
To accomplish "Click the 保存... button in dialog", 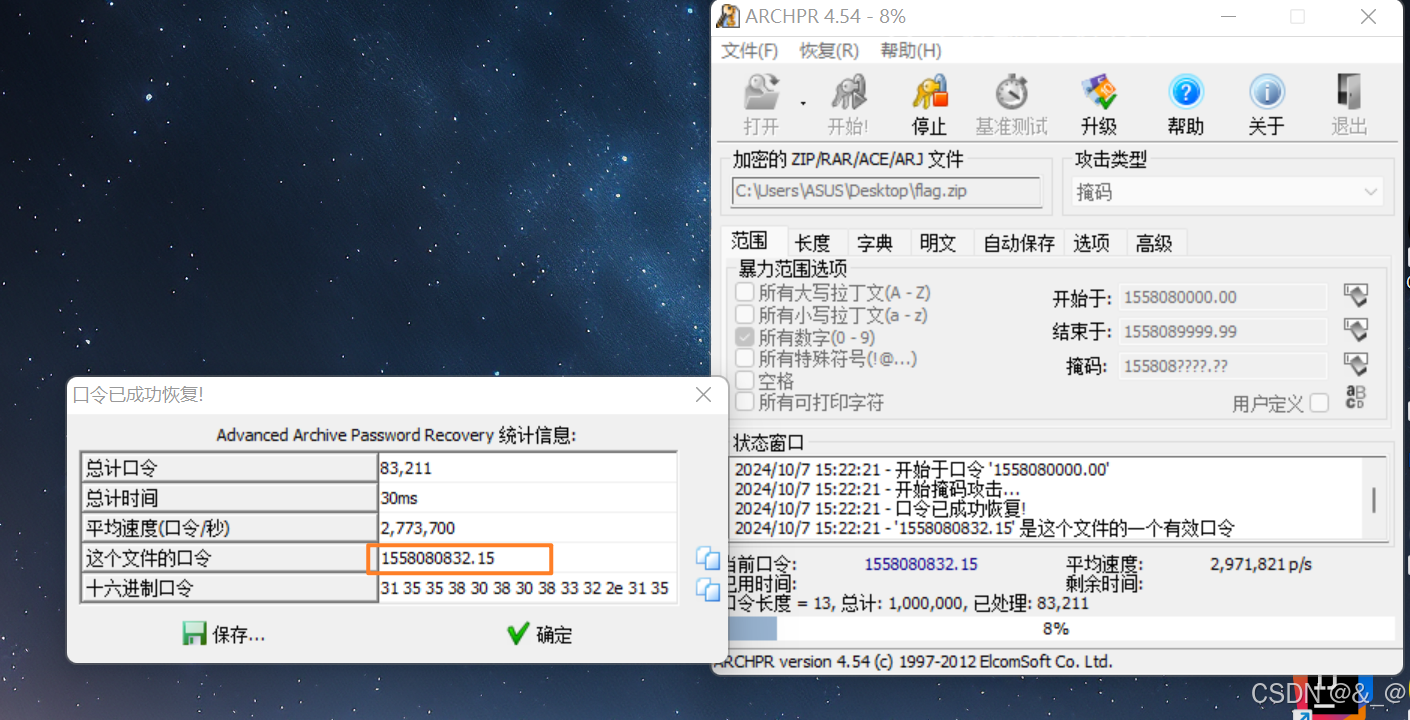I will pos(224,634).
